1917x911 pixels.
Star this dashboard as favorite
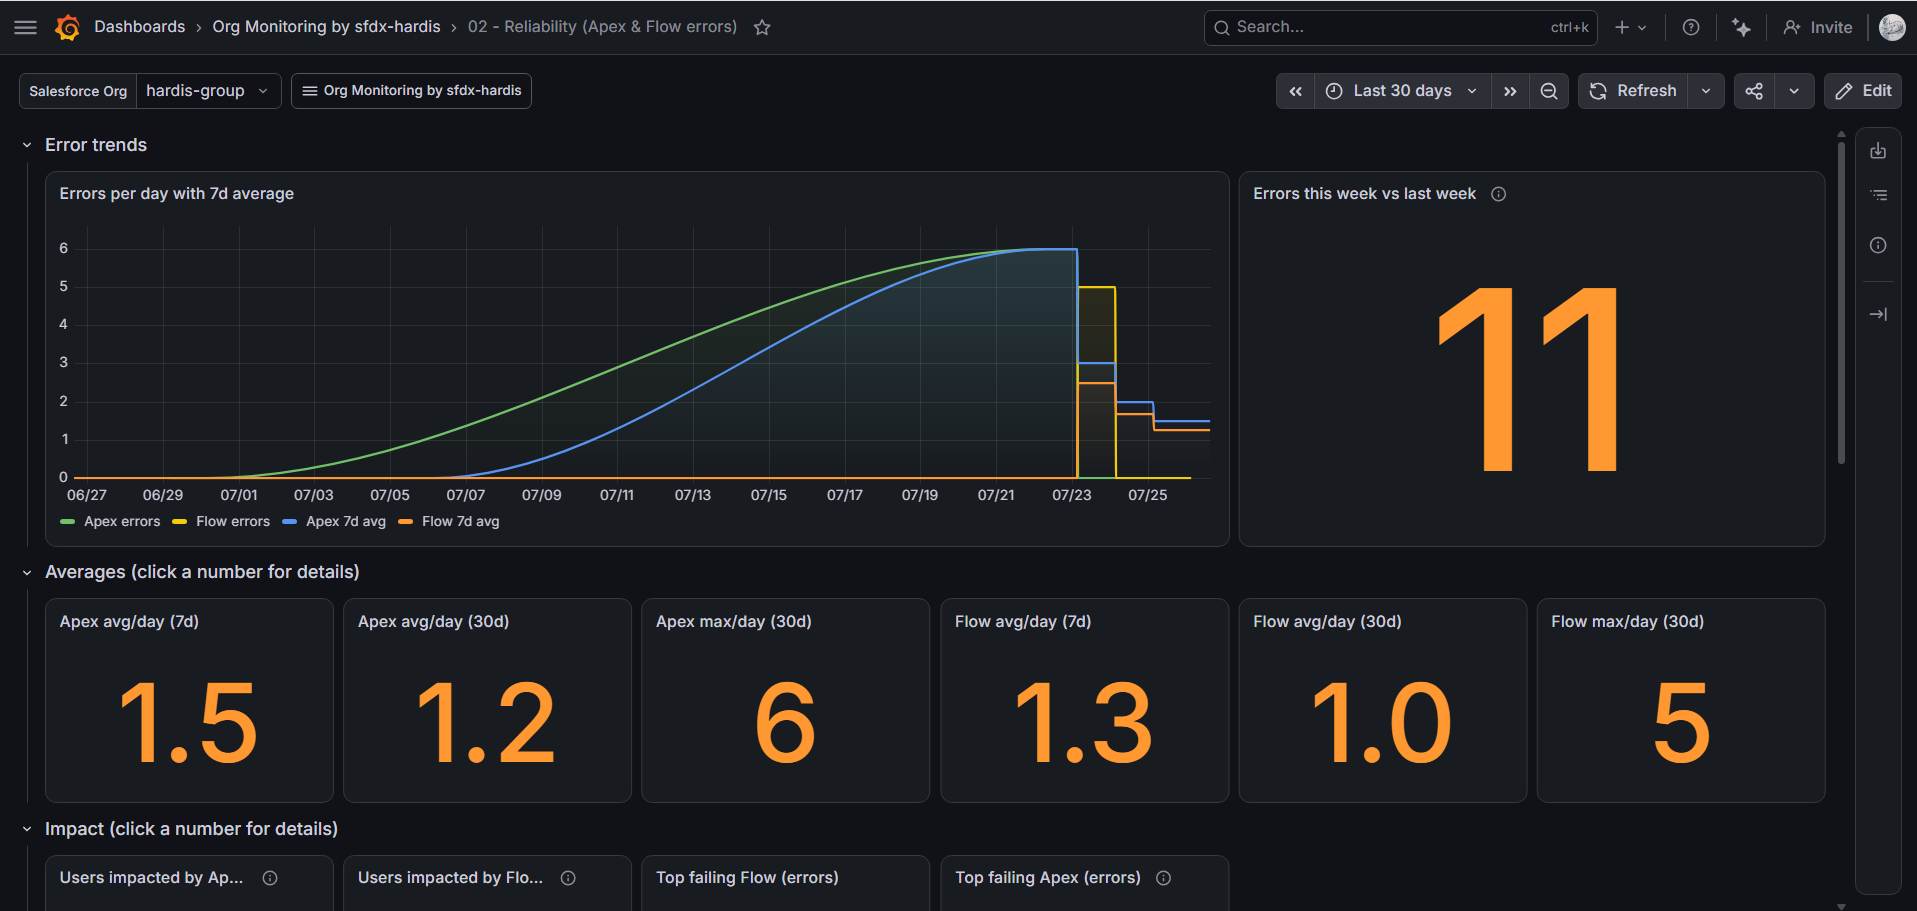(762, 27)
